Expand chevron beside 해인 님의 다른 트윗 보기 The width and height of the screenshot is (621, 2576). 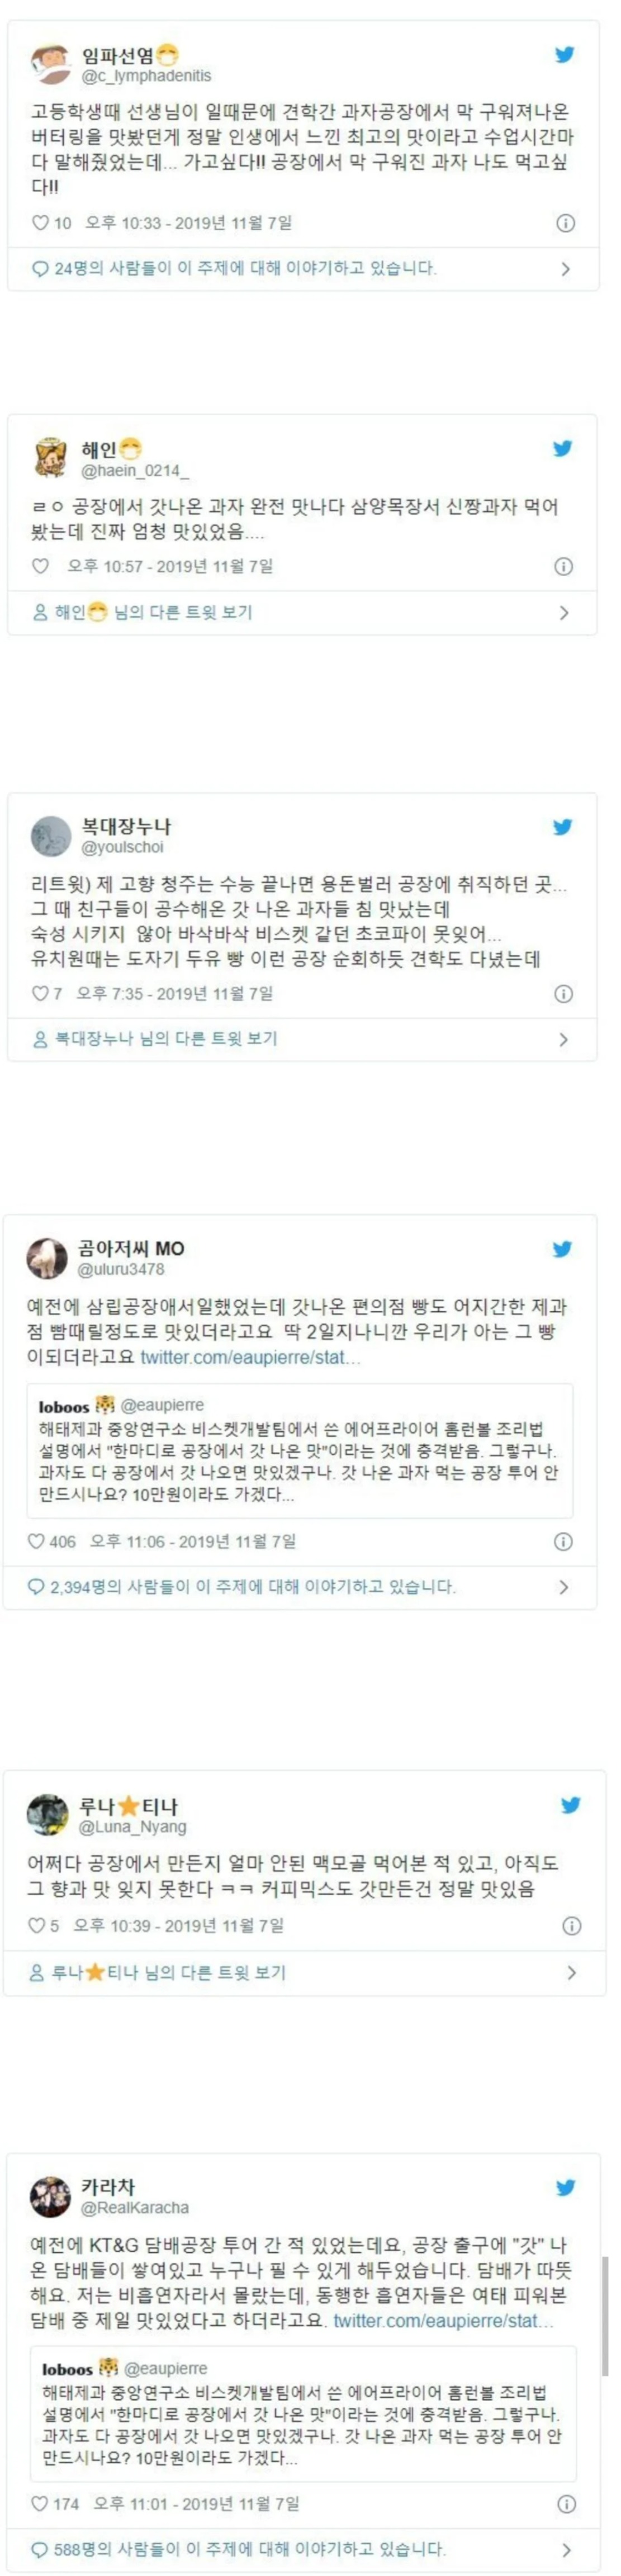click(564, 612)
